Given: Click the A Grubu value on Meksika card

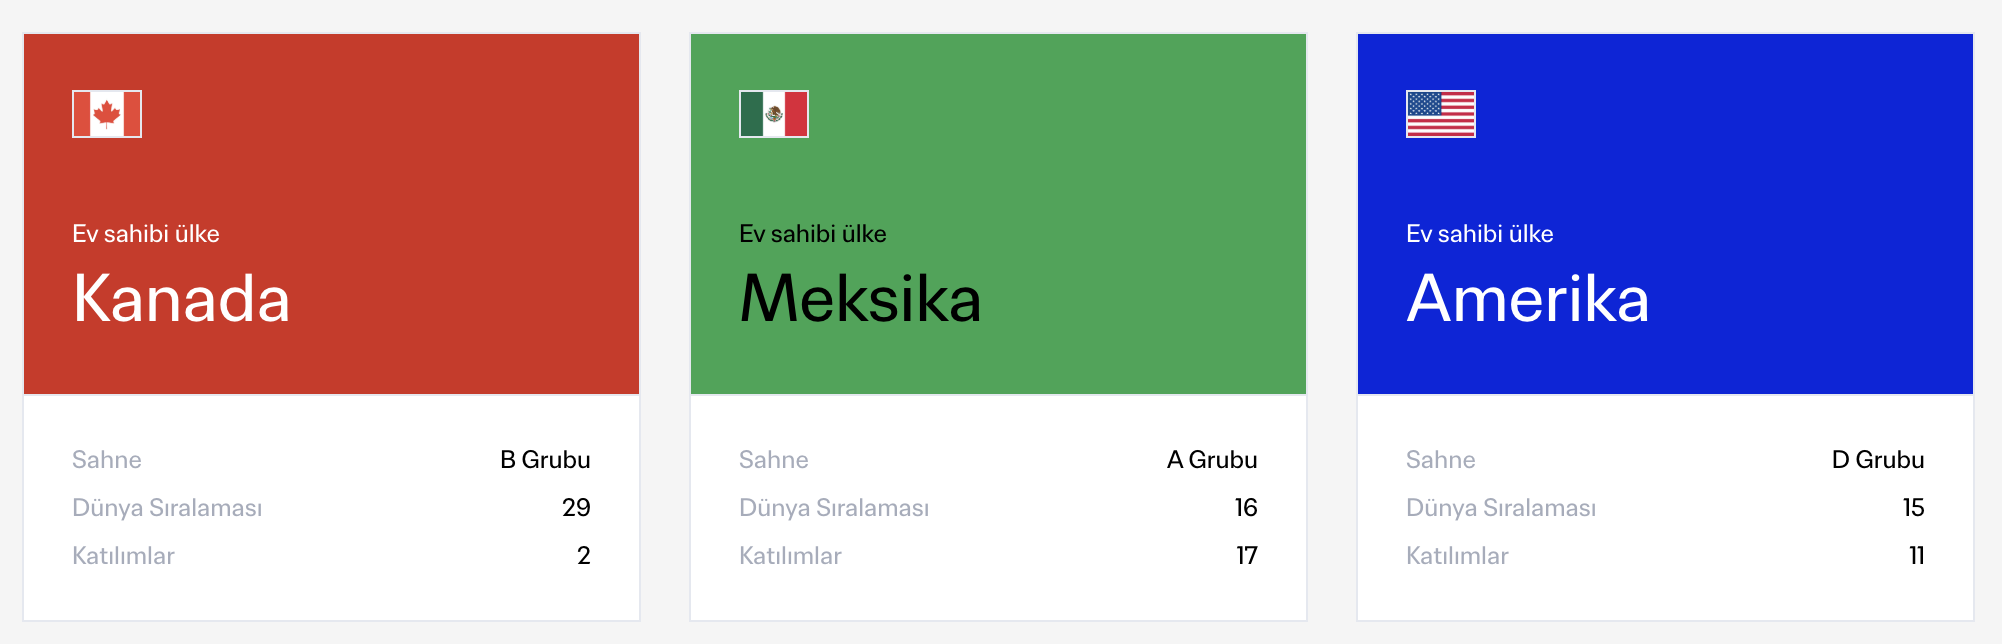Looking at the screenshot, I should point(1212,459).
